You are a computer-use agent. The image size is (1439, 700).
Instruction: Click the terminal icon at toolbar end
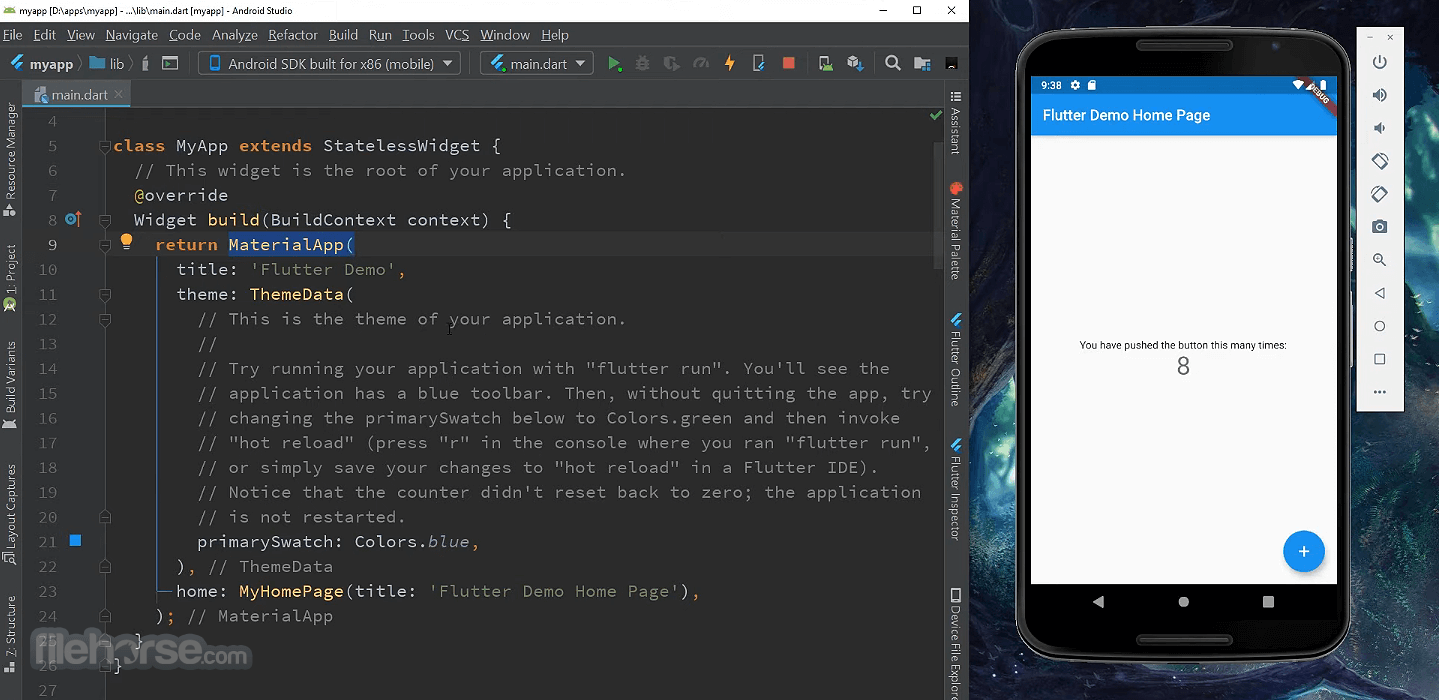coord(951,63)
